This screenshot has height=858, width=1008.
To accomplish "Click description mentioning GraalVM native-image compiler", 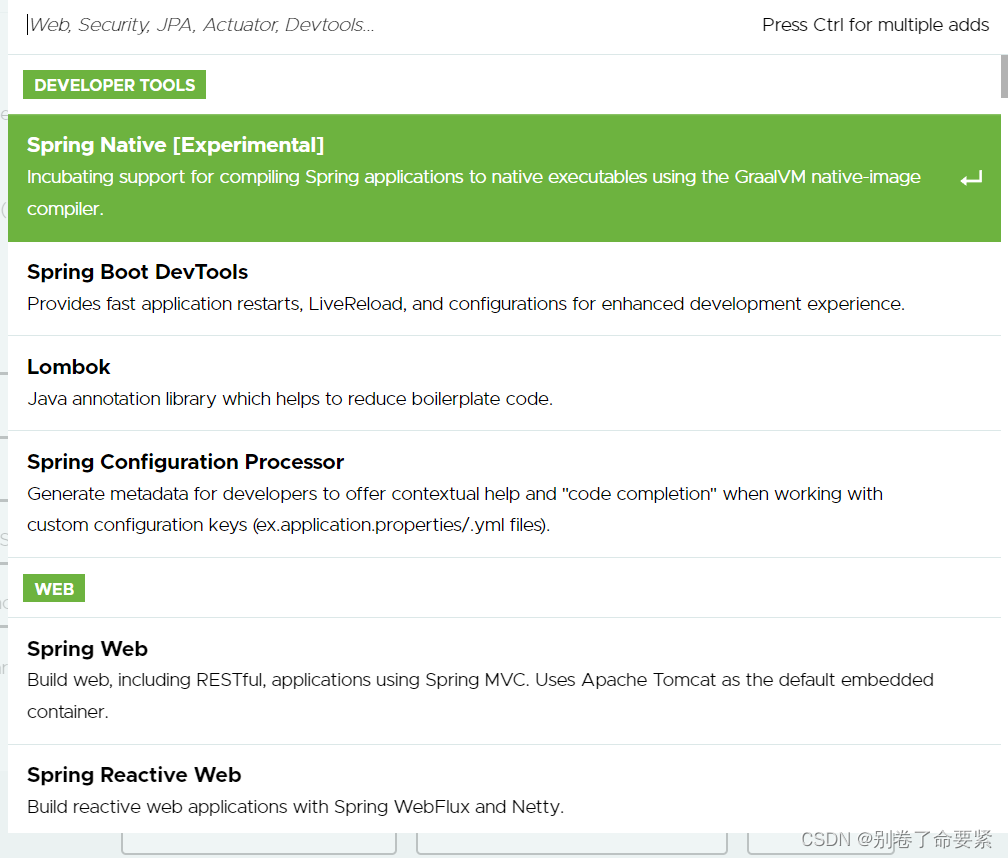I will point(474,193).
